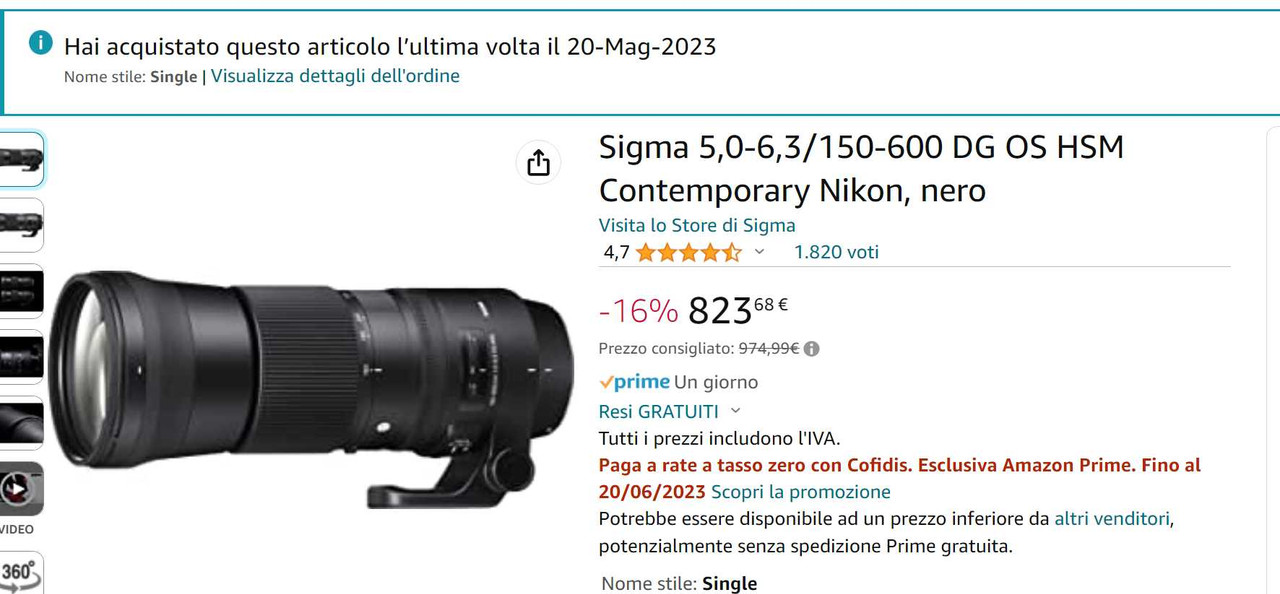Screen dimensions: 1280x594
Task: Expand the Resi GRATUITI dropdown
Action: pos(736,411)
